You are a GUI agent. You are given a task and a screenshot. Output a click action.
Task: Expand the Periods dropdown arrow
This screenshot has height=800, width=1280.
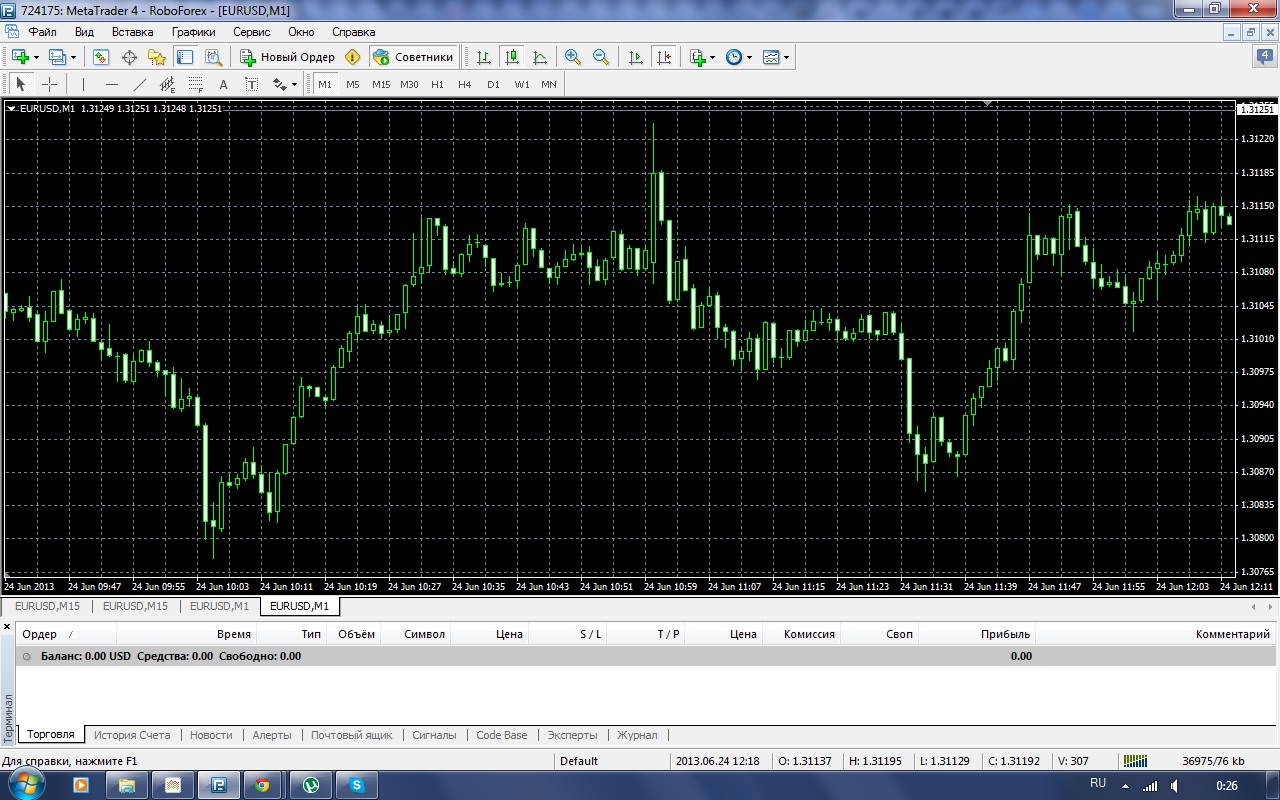(x=750, y=57)
